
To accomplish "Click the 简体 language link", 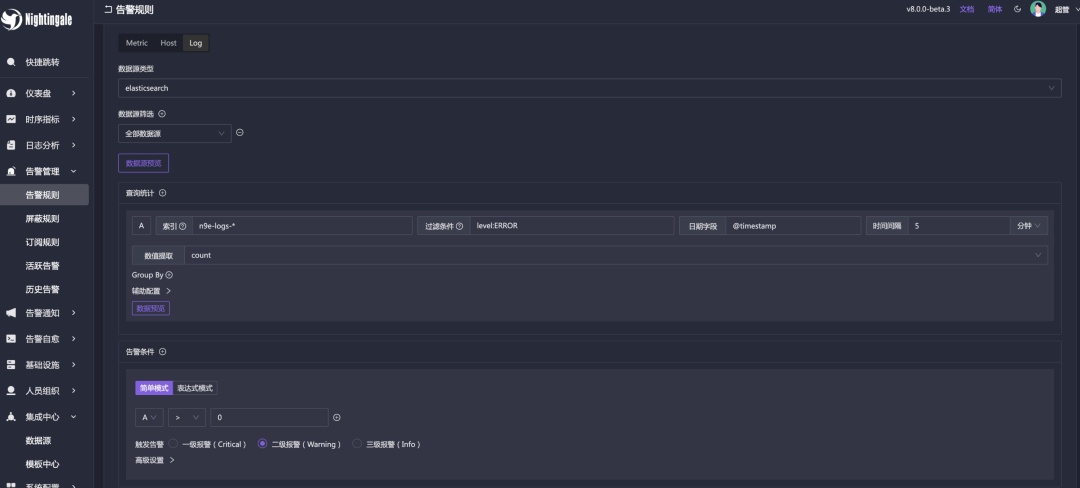I will (995, 9).
